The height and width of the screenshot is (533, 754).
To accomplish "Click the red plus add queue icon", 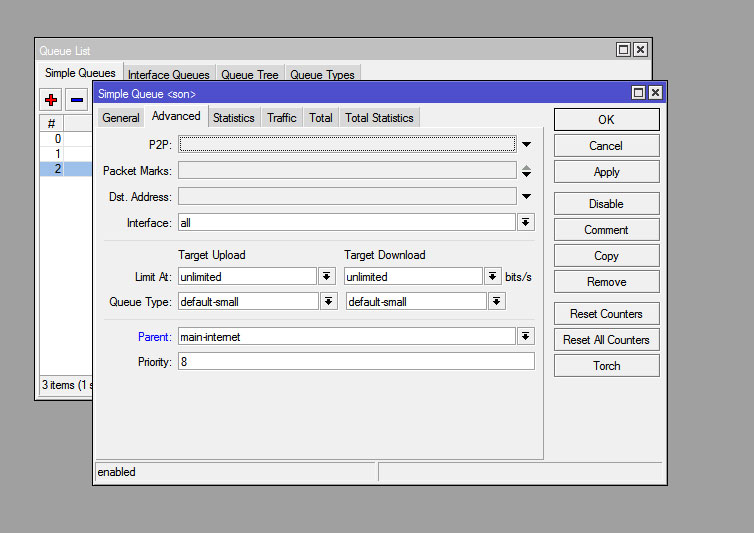I will pos(51,100).
